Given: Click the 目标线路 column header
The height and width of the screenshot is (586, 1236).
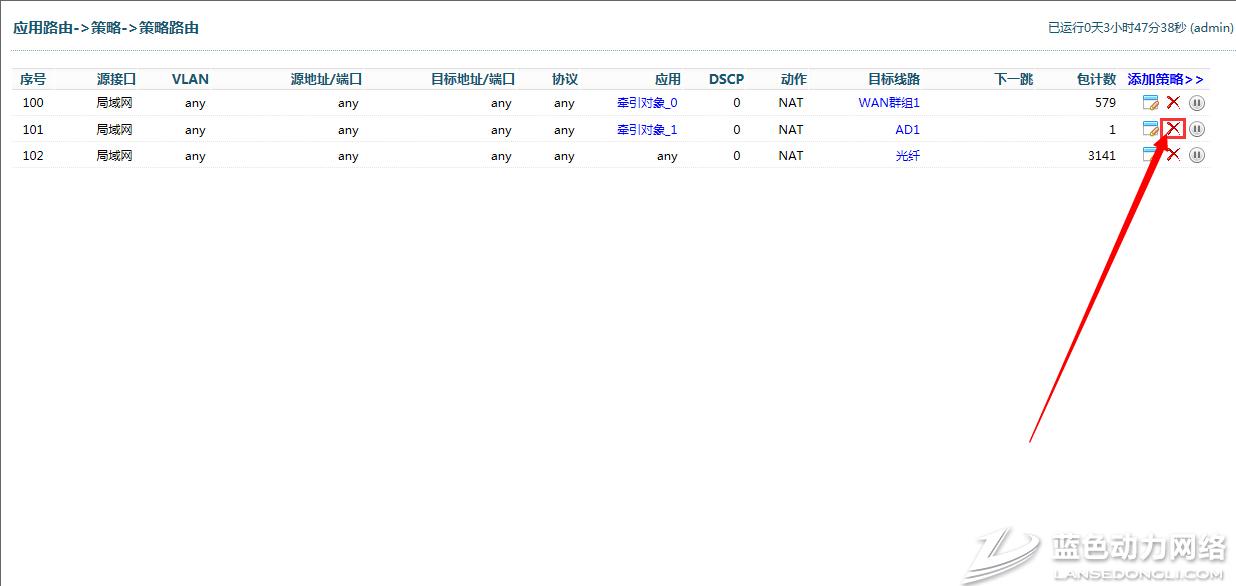Looking at the screenshot, I should (894, 79).
